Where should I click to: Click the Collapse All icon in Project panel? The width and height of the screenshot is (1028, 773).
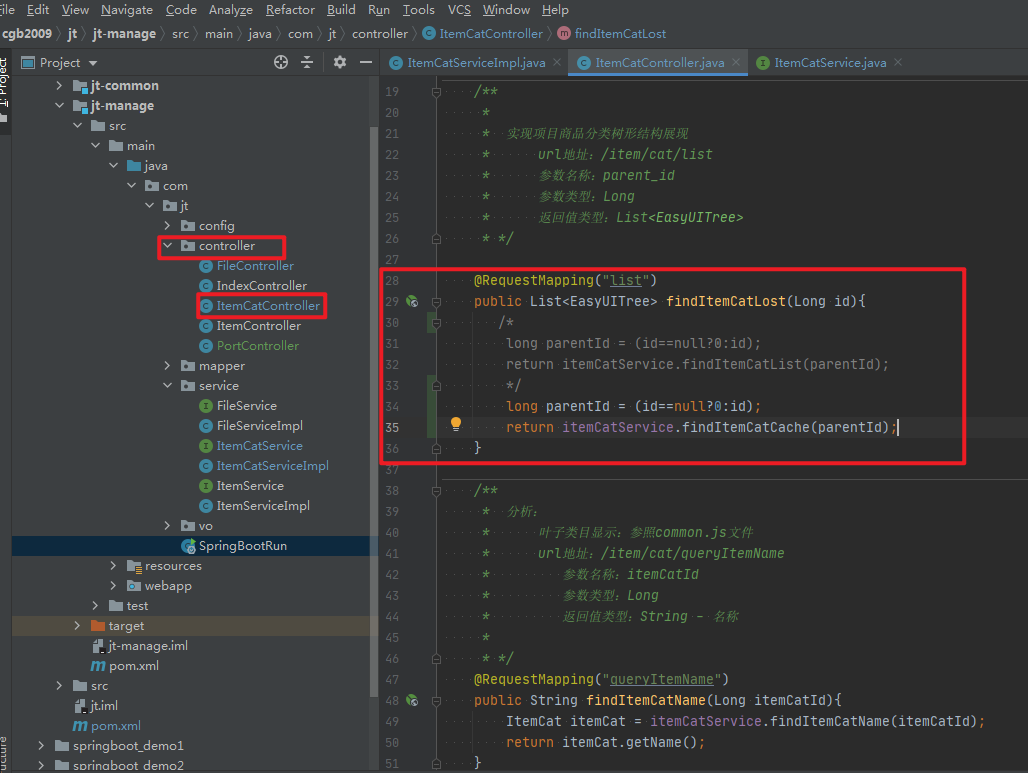point(307,62)
